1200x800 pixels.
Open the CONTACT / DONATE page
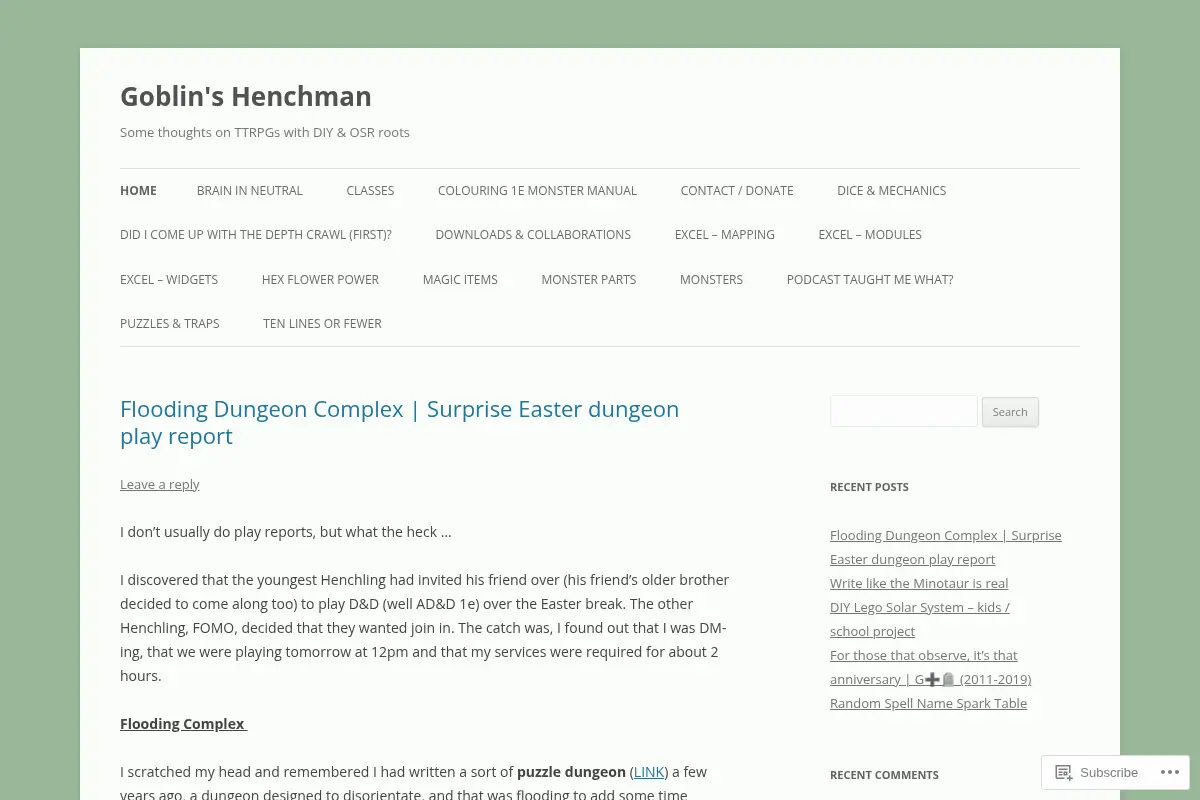[737, 191]
